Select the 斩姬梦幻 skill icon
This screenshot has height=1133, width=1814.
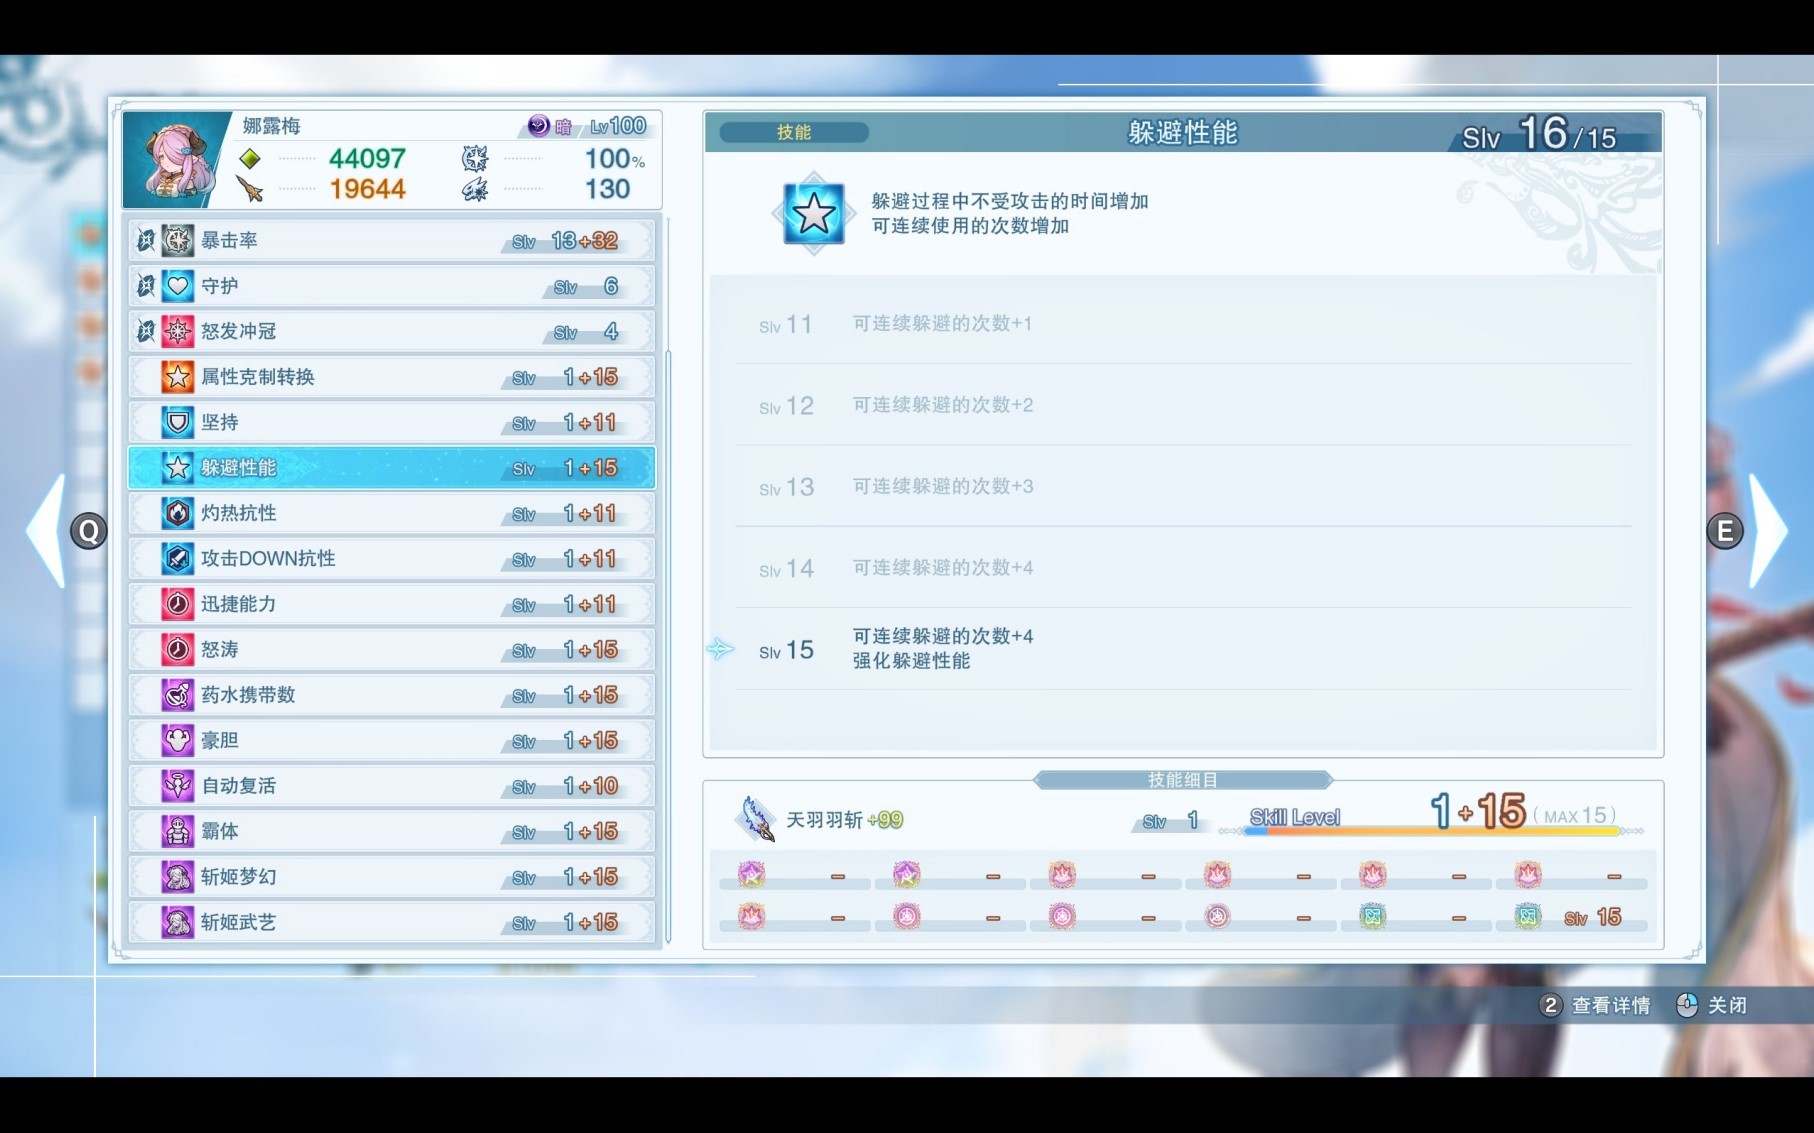(x=176, y=876)
